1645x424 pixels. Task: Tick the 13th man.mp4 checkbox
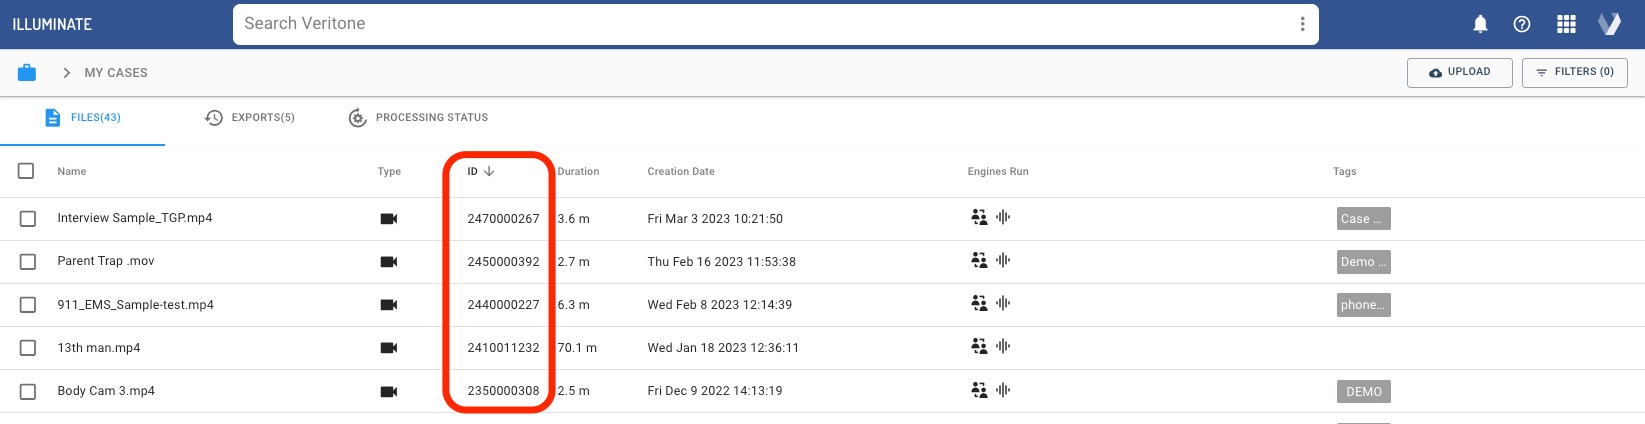28,348
